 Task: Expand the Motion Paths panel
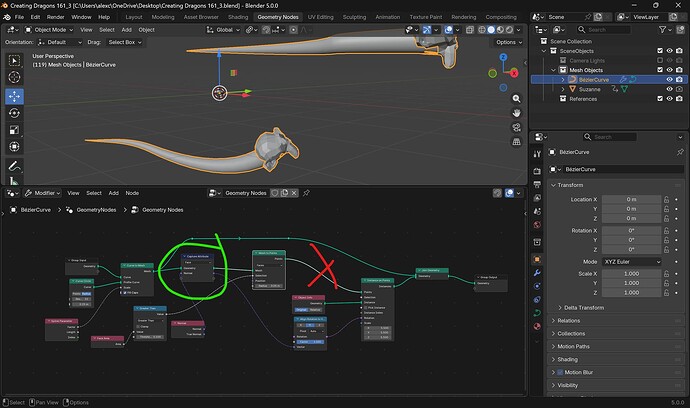[x=572, y=346]
